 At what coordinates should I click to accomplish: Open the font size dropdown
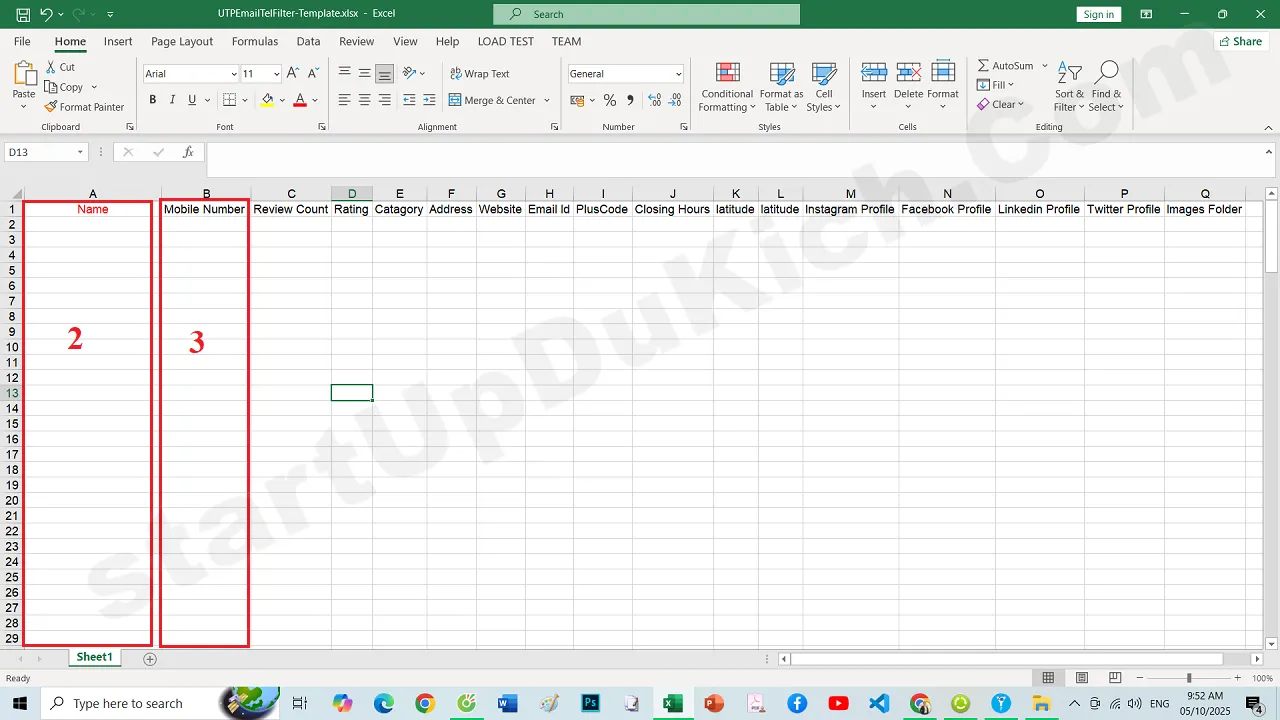point(275,73)
